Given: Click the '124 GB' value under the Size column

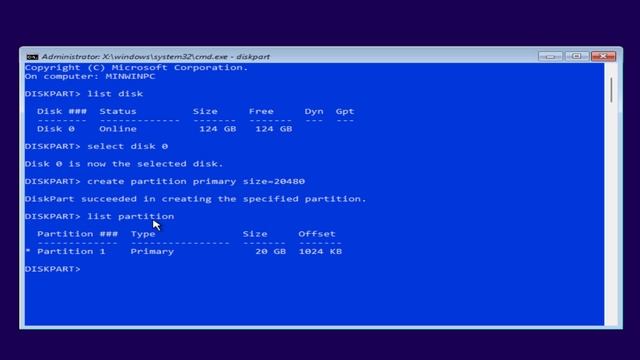Looking at the screenshot, I should tap(218, 129).
